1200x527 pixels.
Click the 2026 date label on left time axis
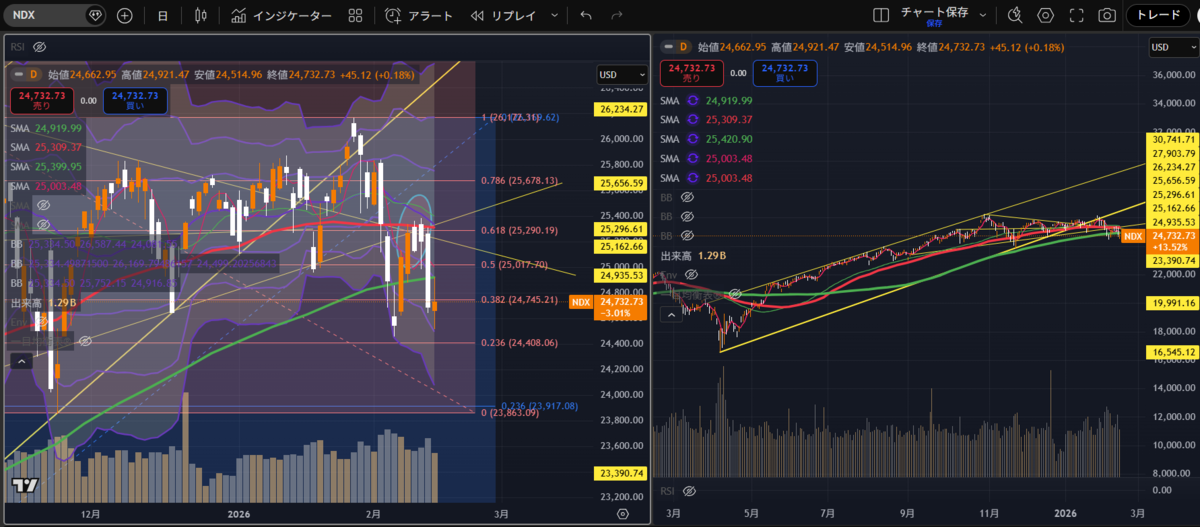click(x=239, y=514)
